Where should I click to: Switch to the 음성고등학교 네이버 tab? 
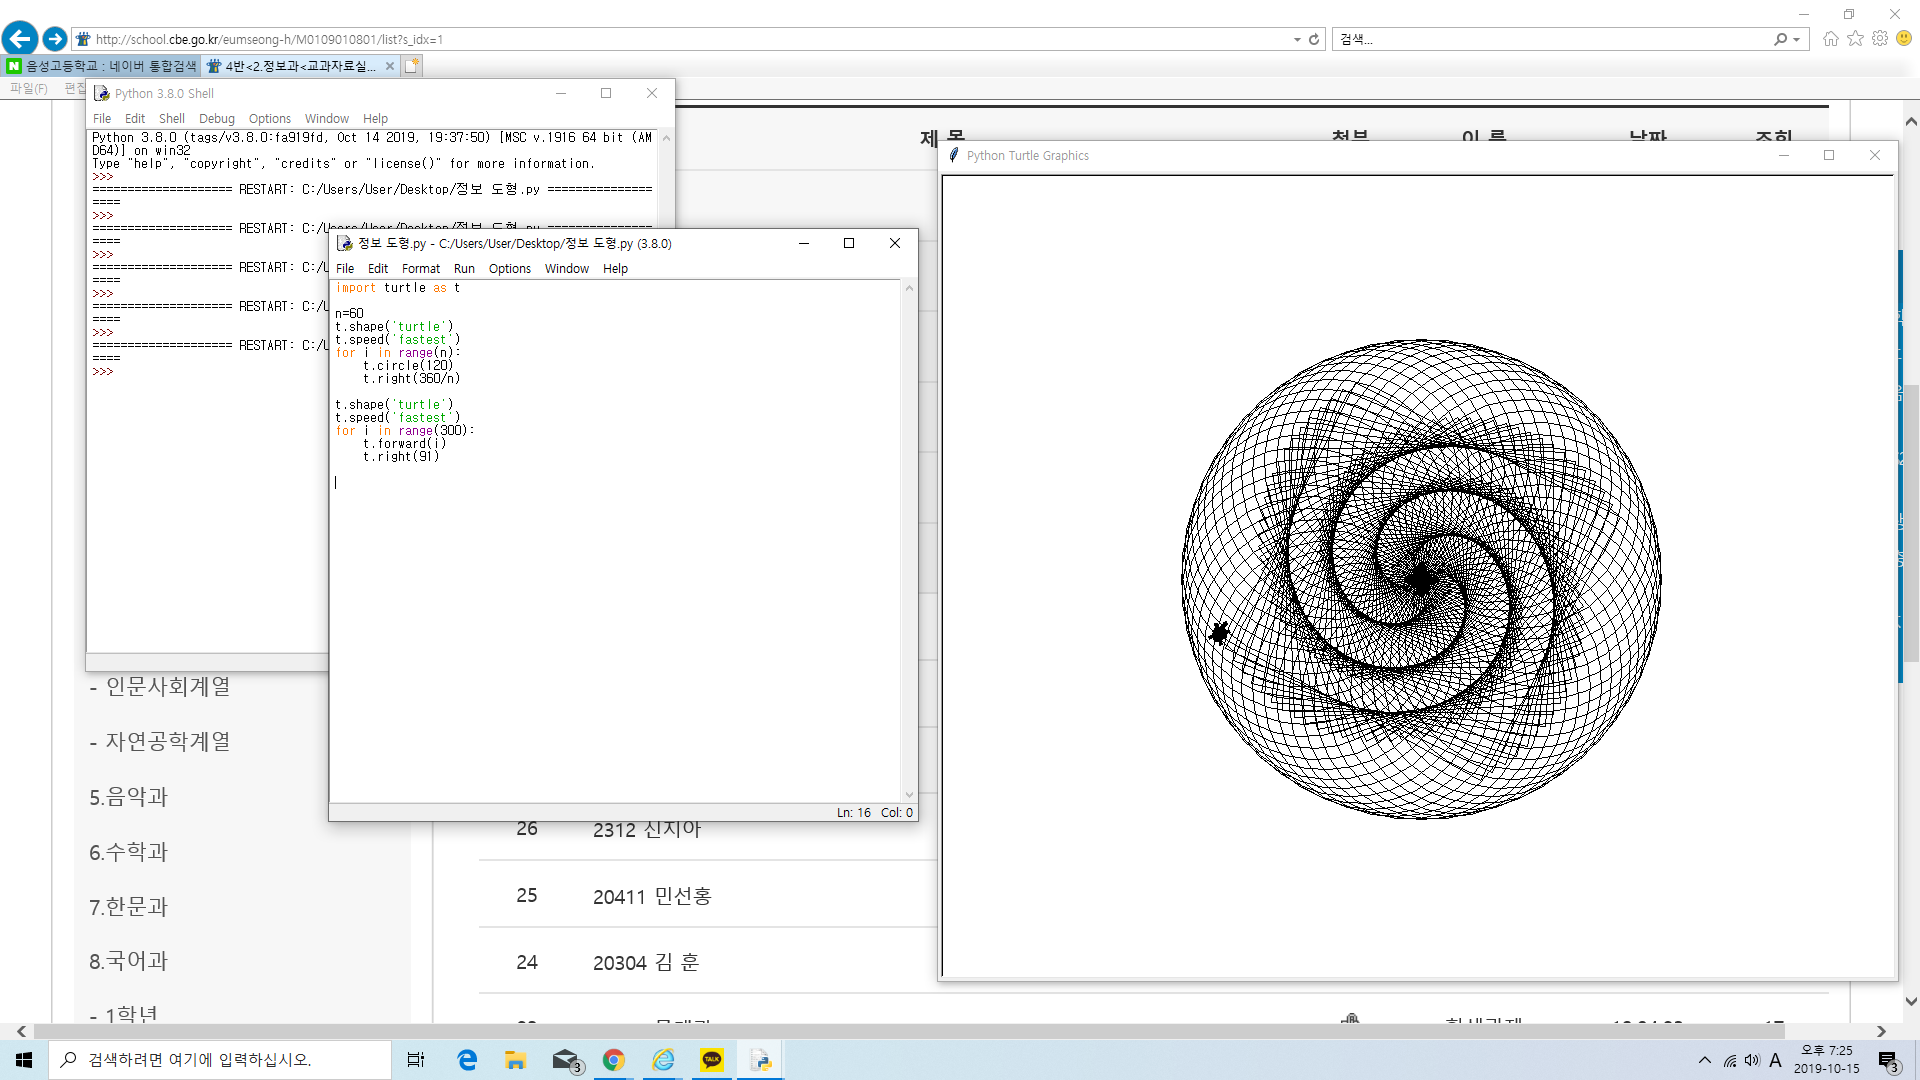tap(101, 66)
